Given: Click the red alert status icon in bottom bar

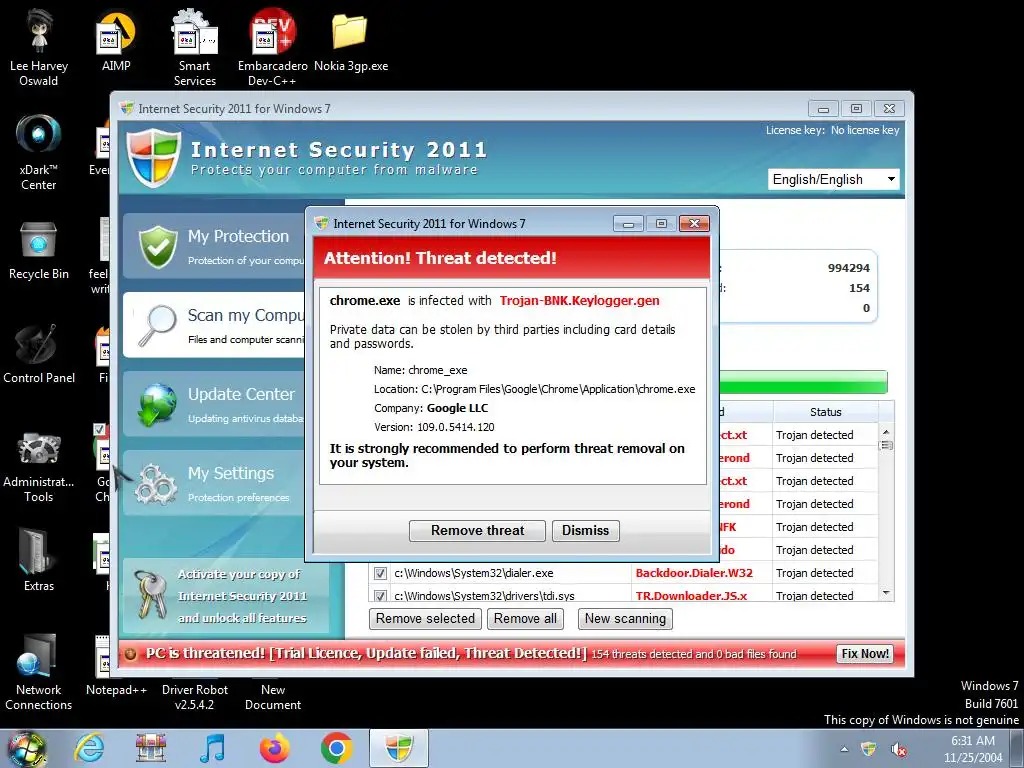Looking at the screenshot, I should pyautogui.click(x=131, y=654).
